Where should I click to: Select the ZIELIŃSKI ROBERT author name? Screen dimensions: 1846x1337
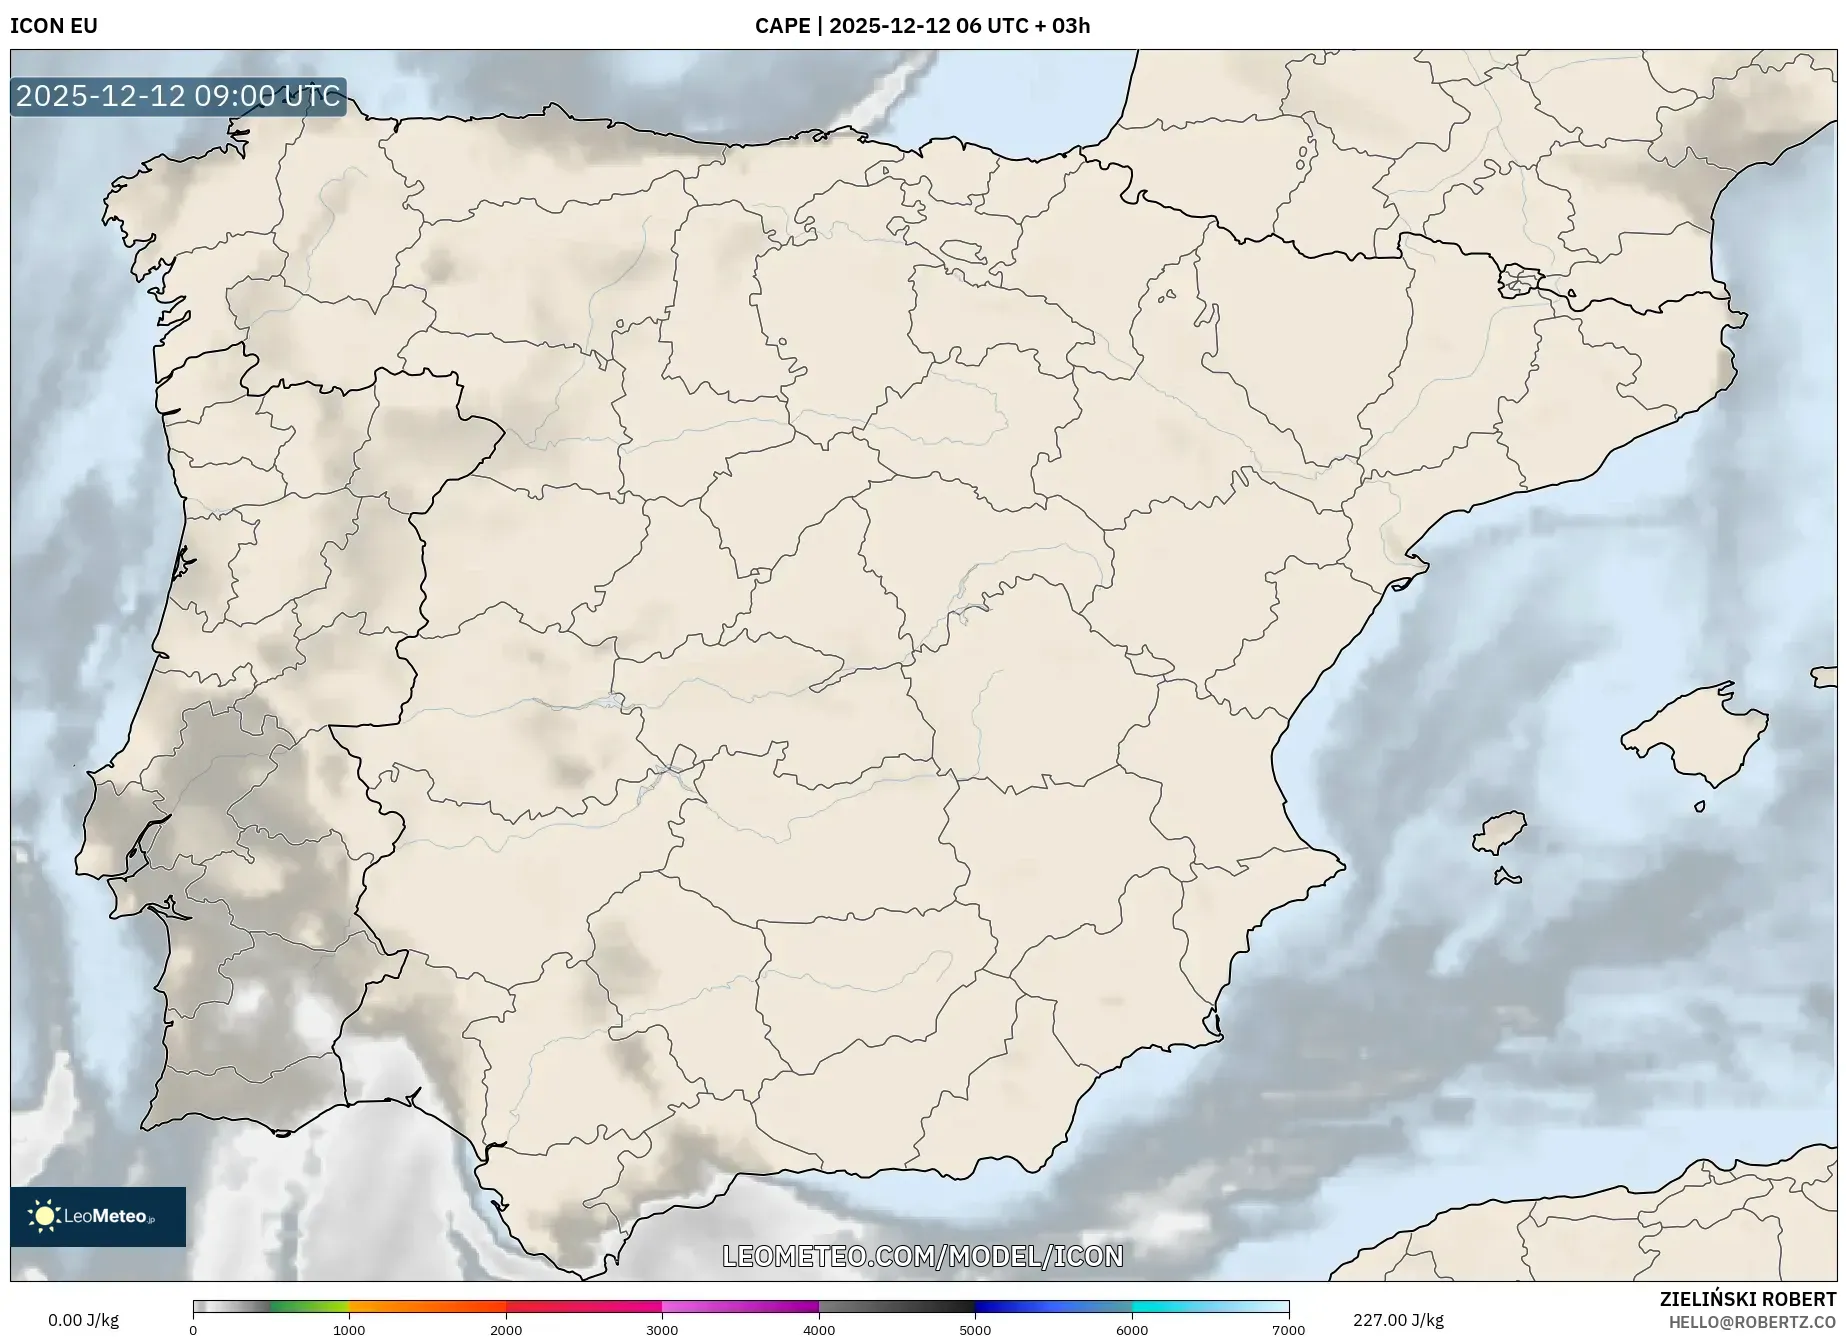tap(1747, 1299)
